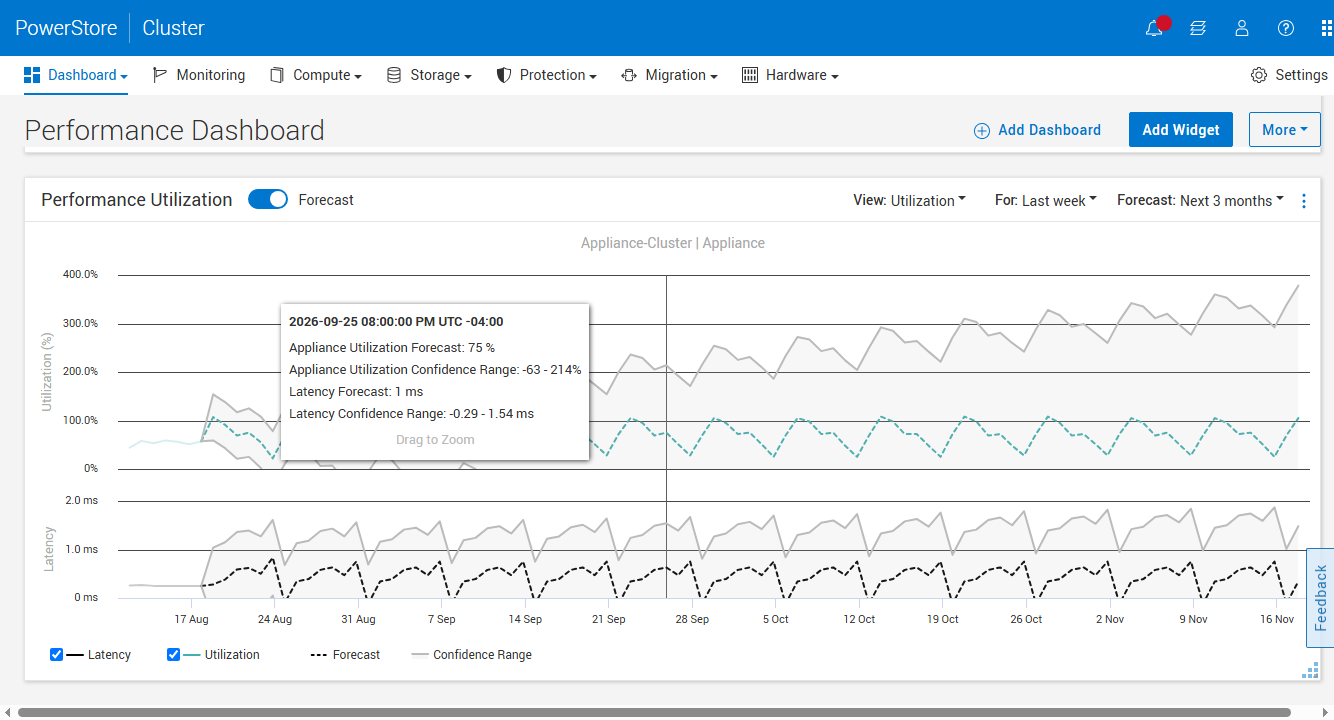Open the Forecast: Next 3 months dropdown
1334x720 pixels.
tap(1201, 200)
